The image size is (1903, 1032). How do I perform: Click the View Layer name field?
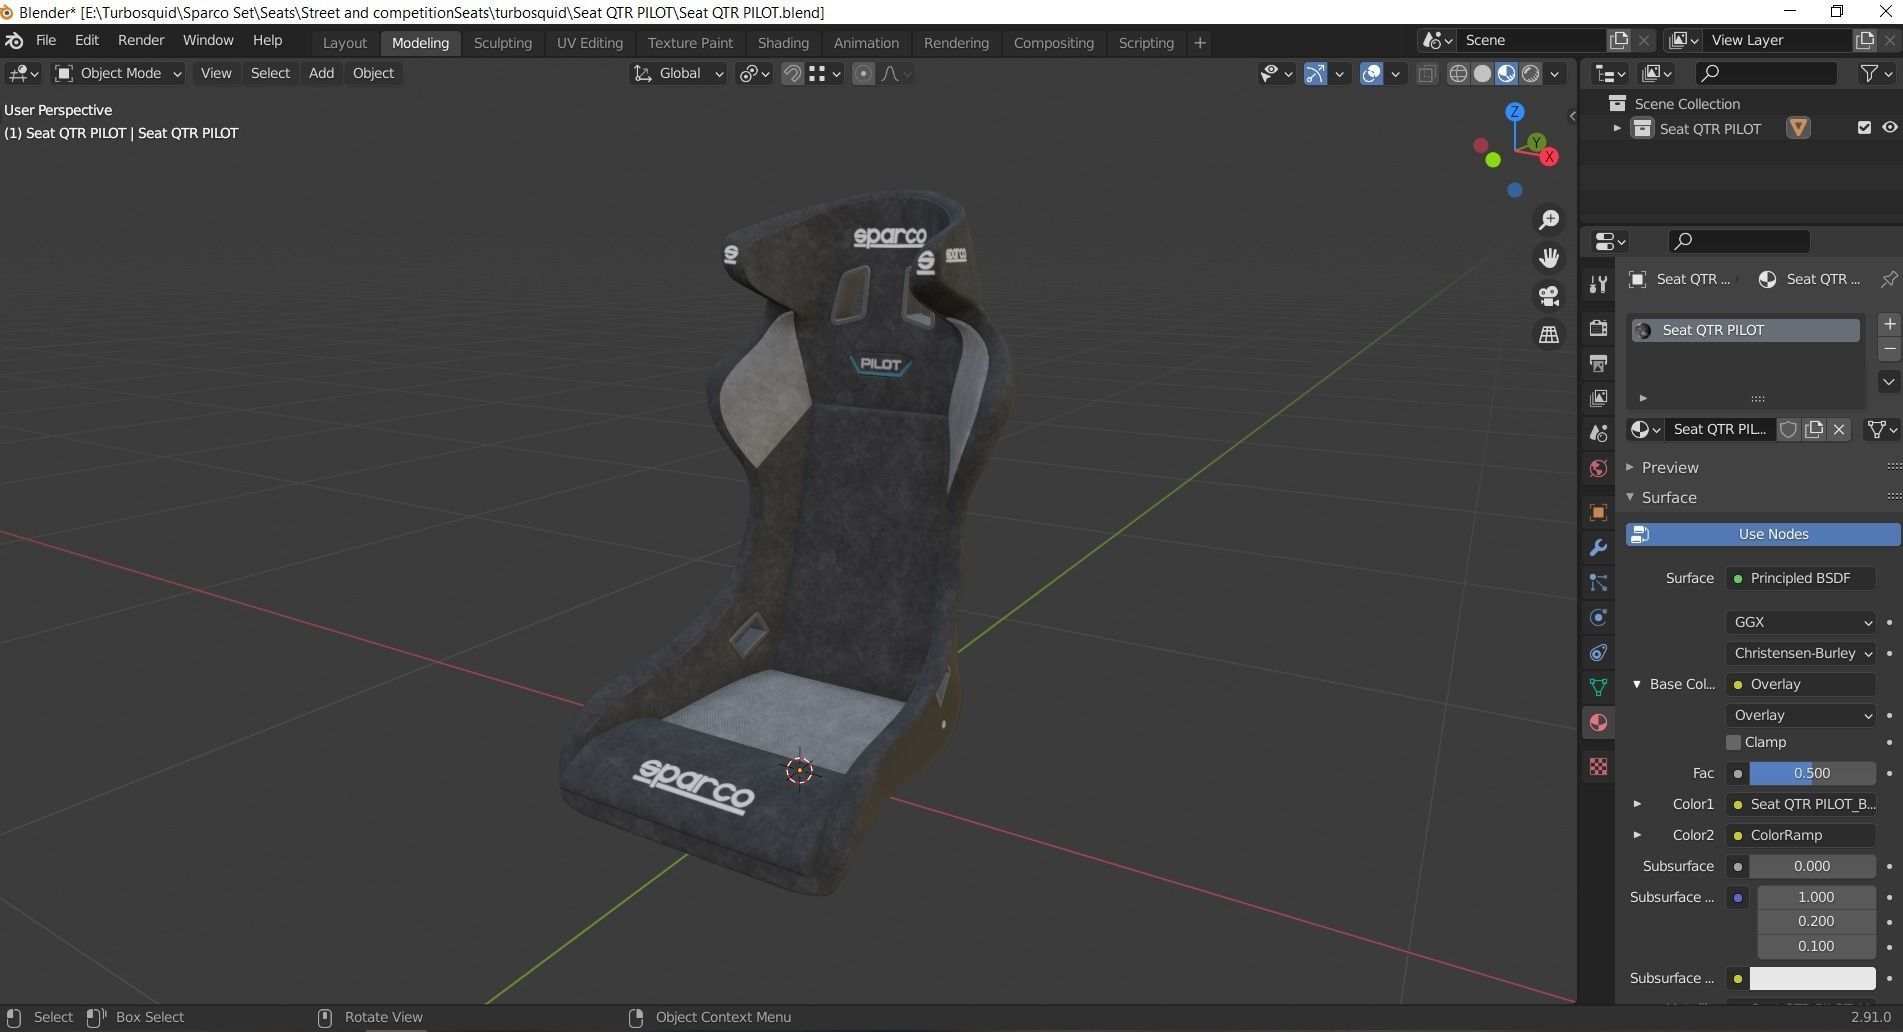[x=1778, y=40]
